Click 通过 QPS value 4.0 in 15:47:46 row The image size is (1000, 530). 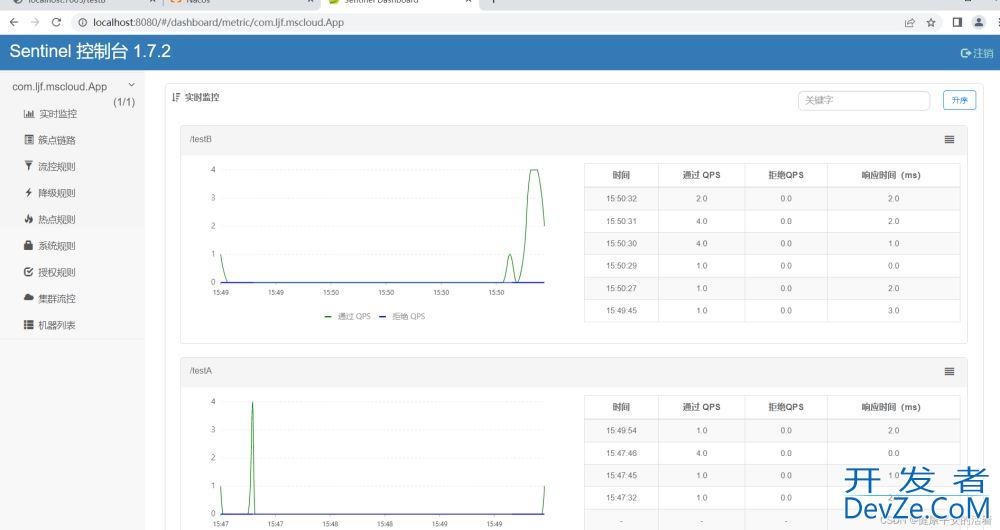point(702,453)
